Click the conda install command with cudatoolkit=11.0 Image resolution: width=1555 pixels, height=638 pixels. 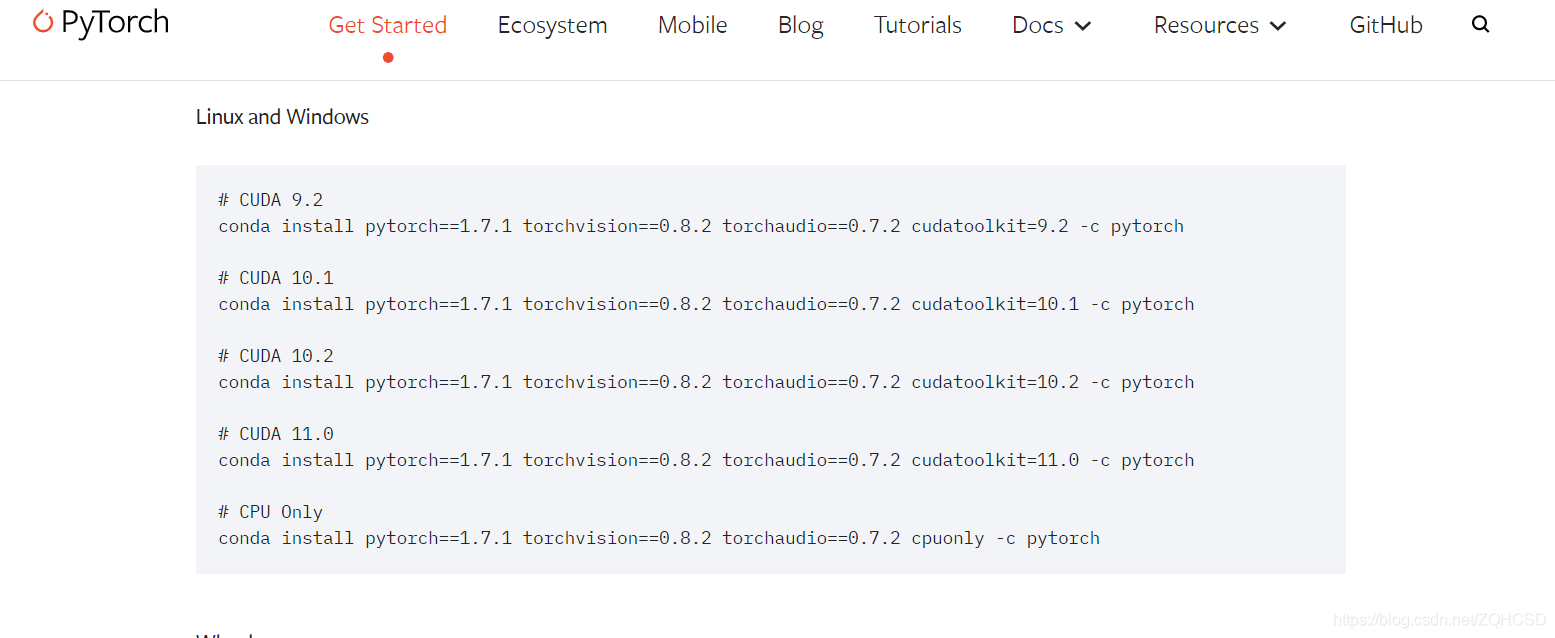coord(706,460)
